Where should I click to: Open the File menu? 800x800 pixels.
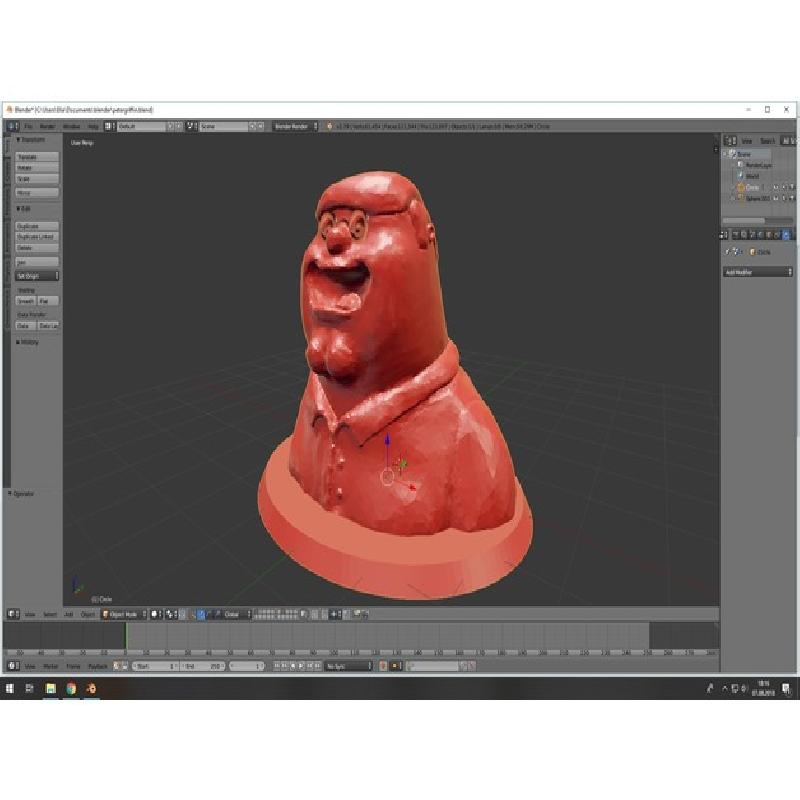(x=29, y=126)
